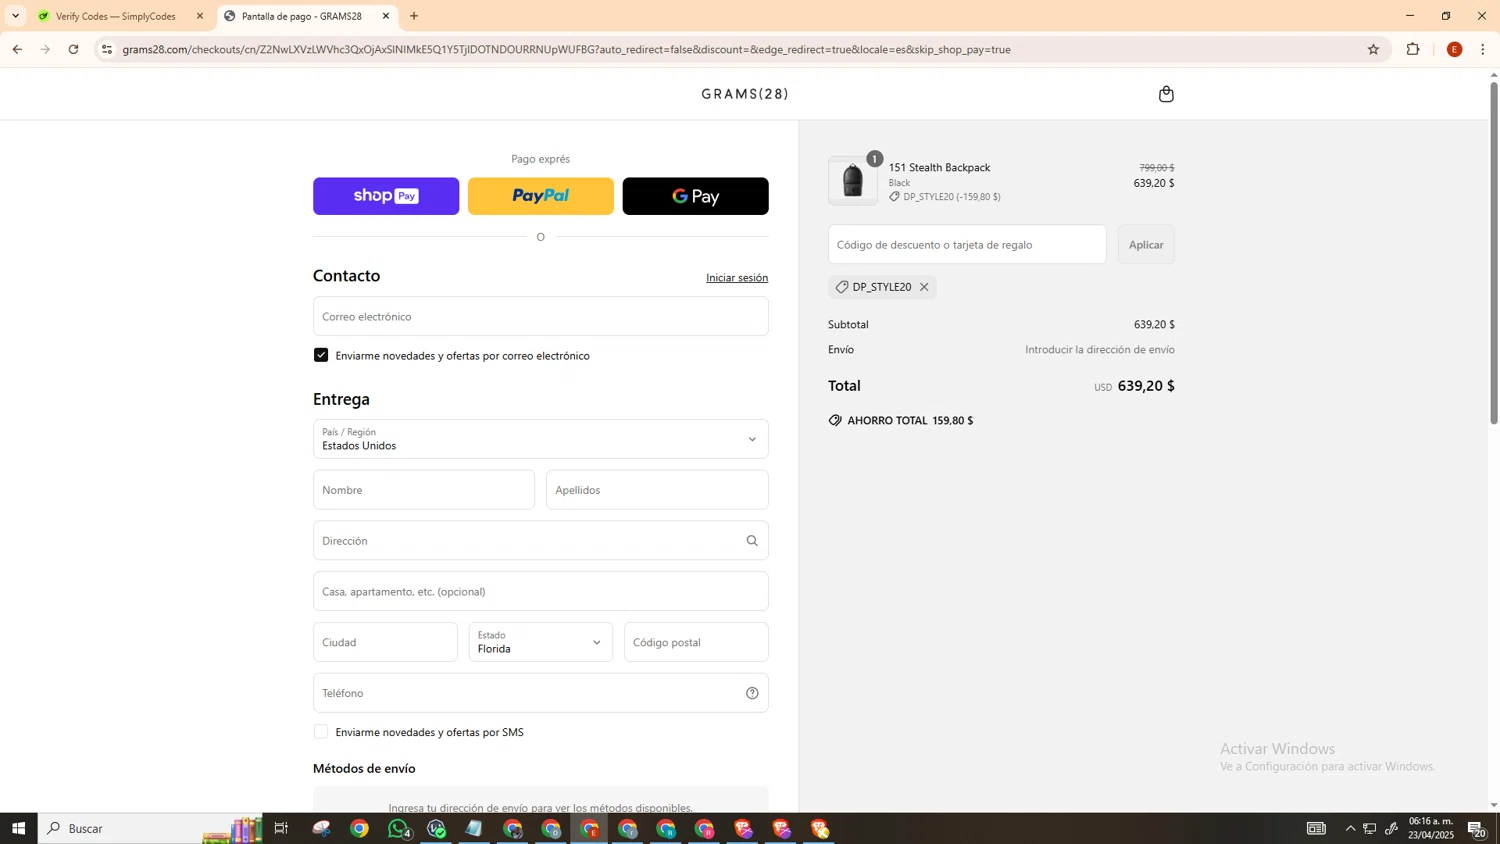Screen dimensions: 1500x844
Task: Focus the Código postal field
Action: pyautogui.click(x=696, y=642)
